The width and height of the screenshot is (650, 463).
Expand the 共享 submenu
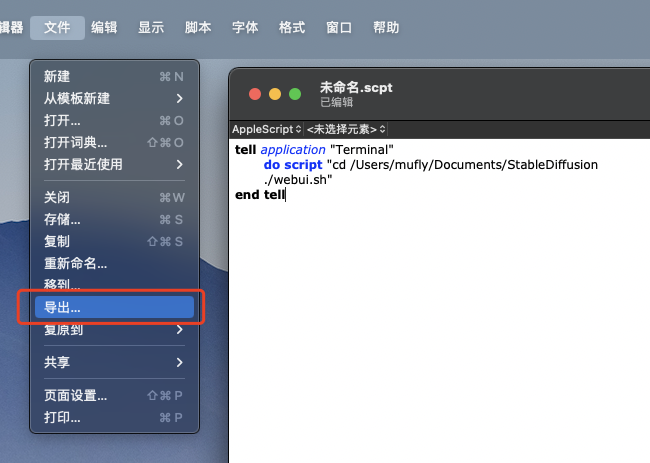point(114,363)
